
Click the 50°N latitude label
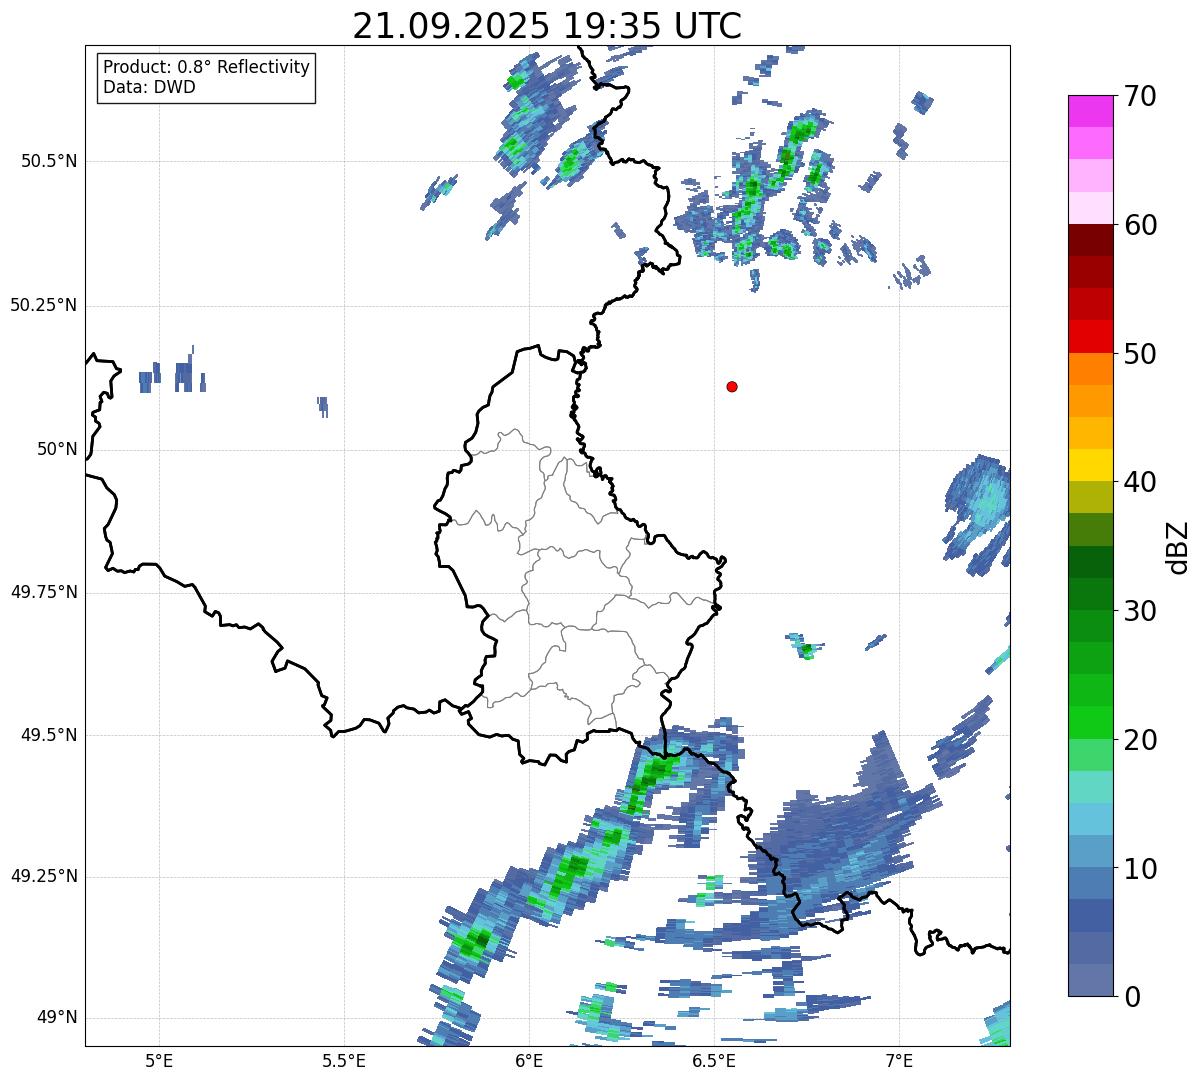[57, 449]
